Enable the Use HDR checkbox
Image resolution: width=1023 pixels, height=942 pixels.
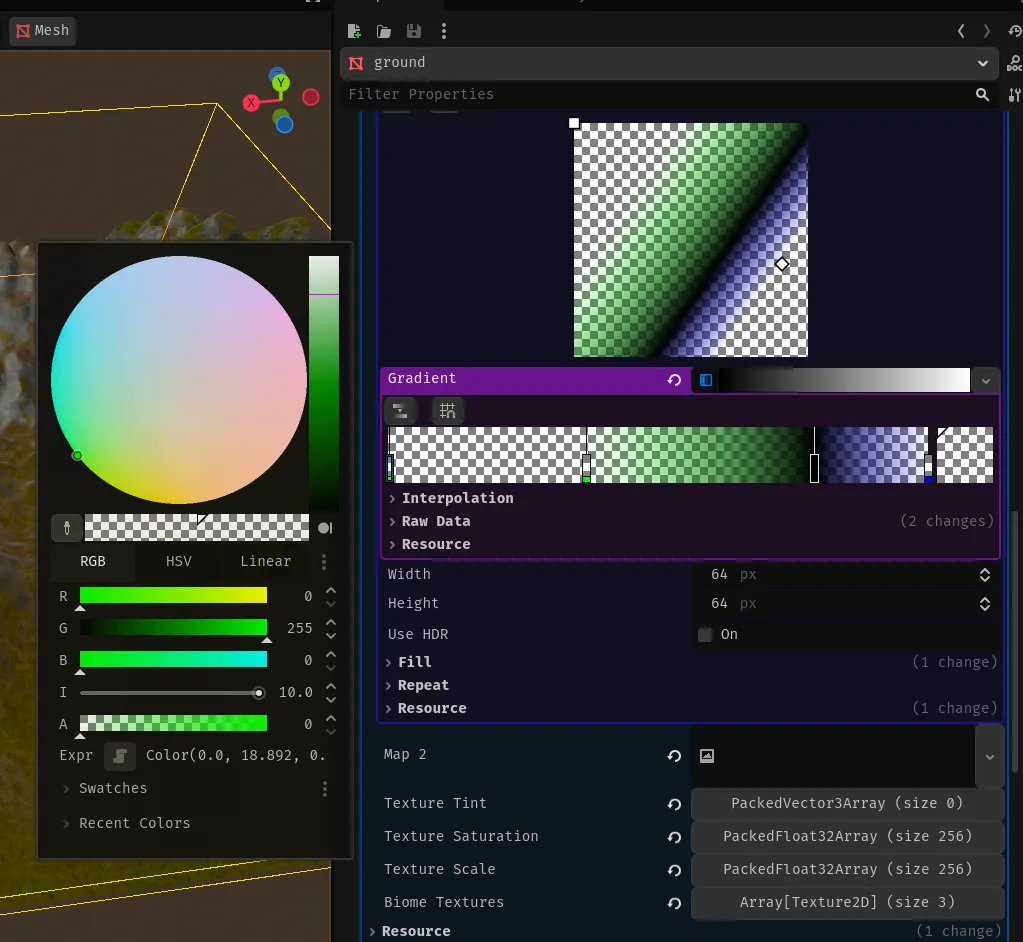click(705, 634)
